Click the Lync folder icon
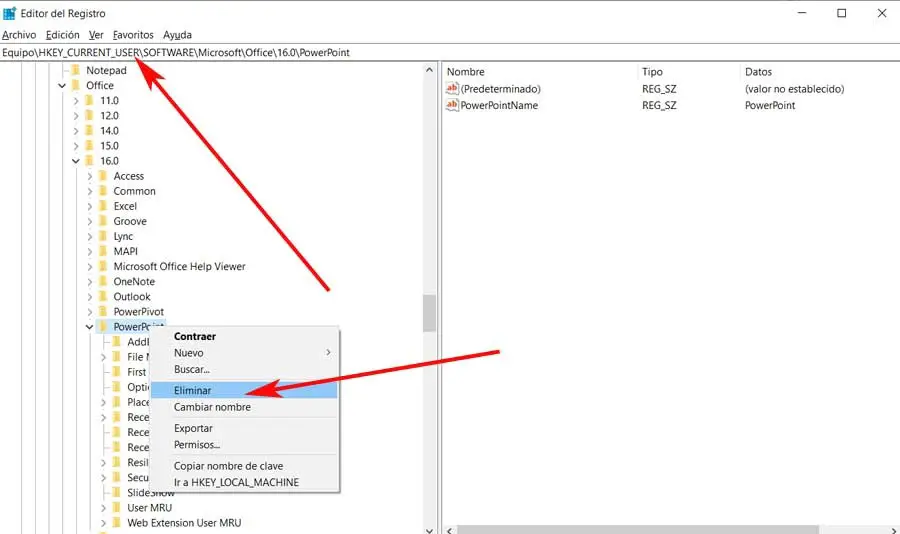The image size is (900, 534). click(103, 236)
